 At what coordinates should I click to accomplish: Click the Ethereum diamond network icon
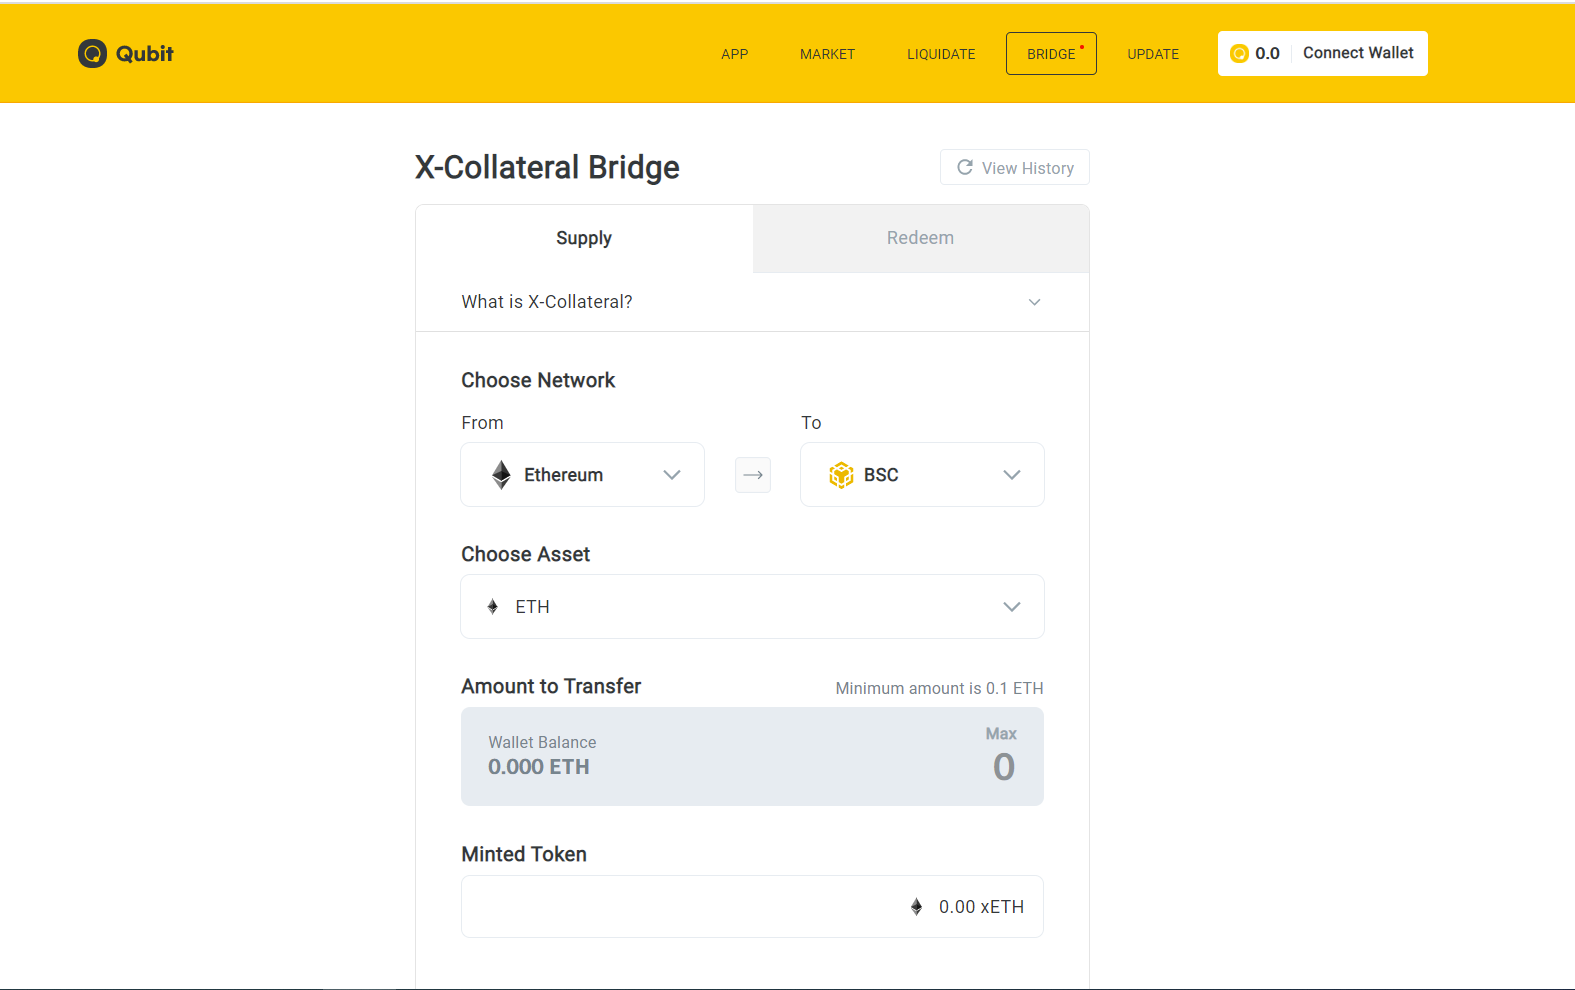502,475
